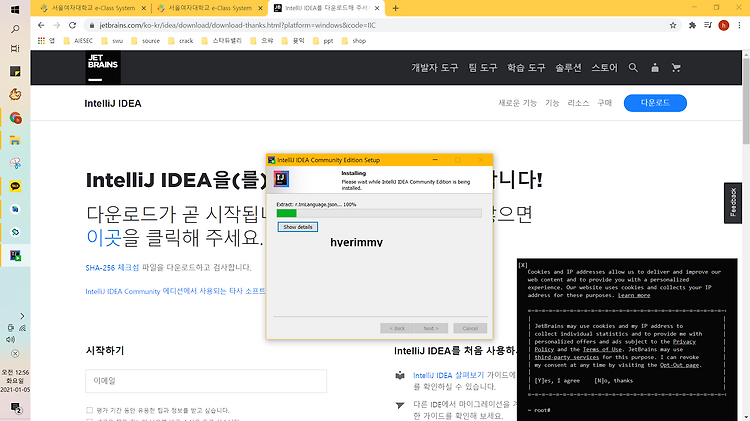Click the 이메일 input field
This screenshot has width=750, height=421.
206,381
